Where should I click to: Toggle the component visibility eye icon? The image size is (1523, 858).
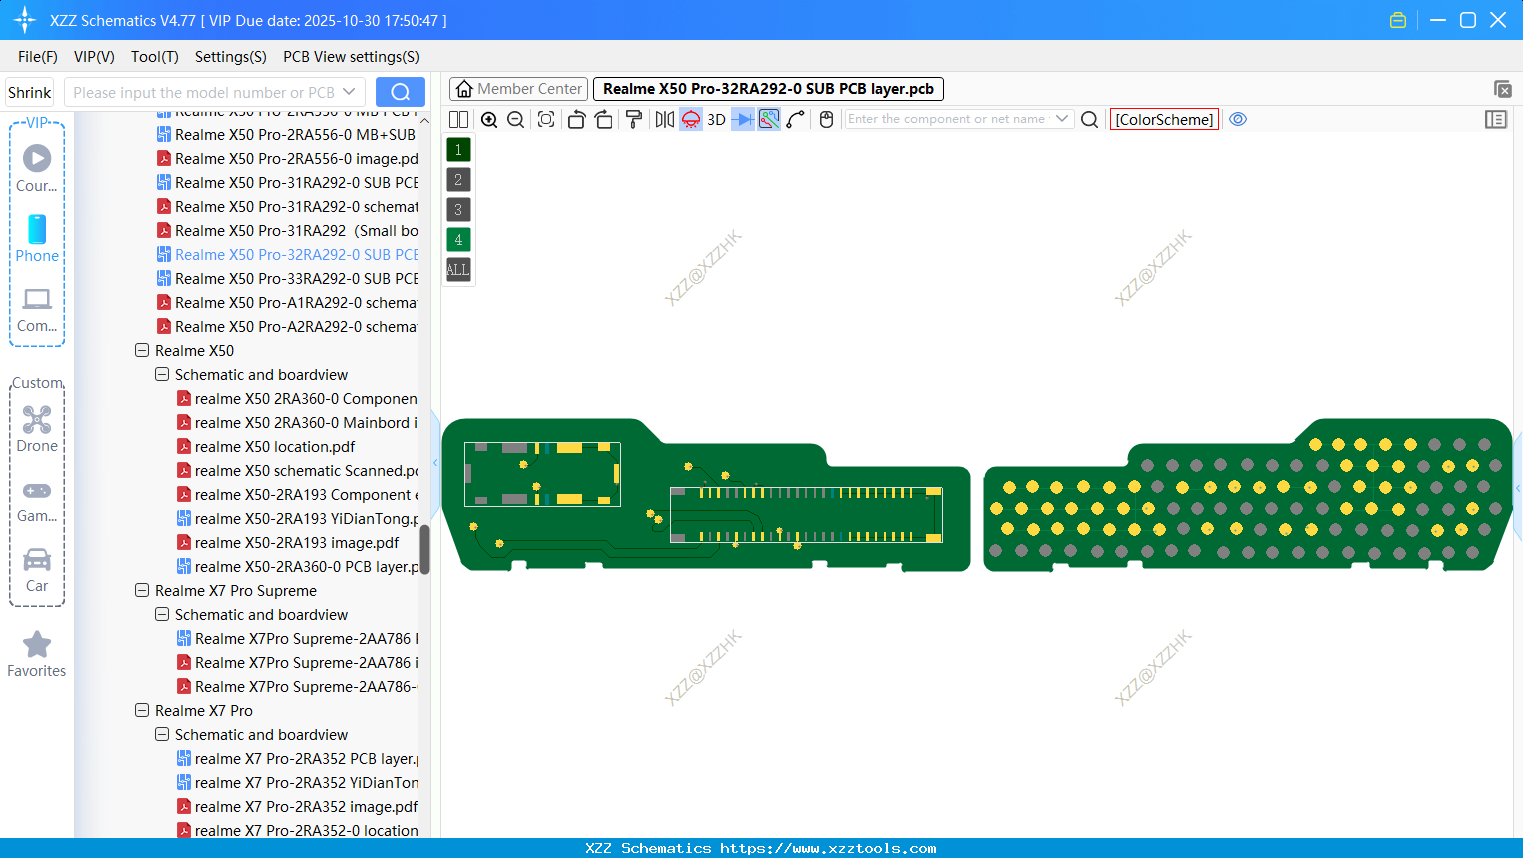(x=1238, y=119)
